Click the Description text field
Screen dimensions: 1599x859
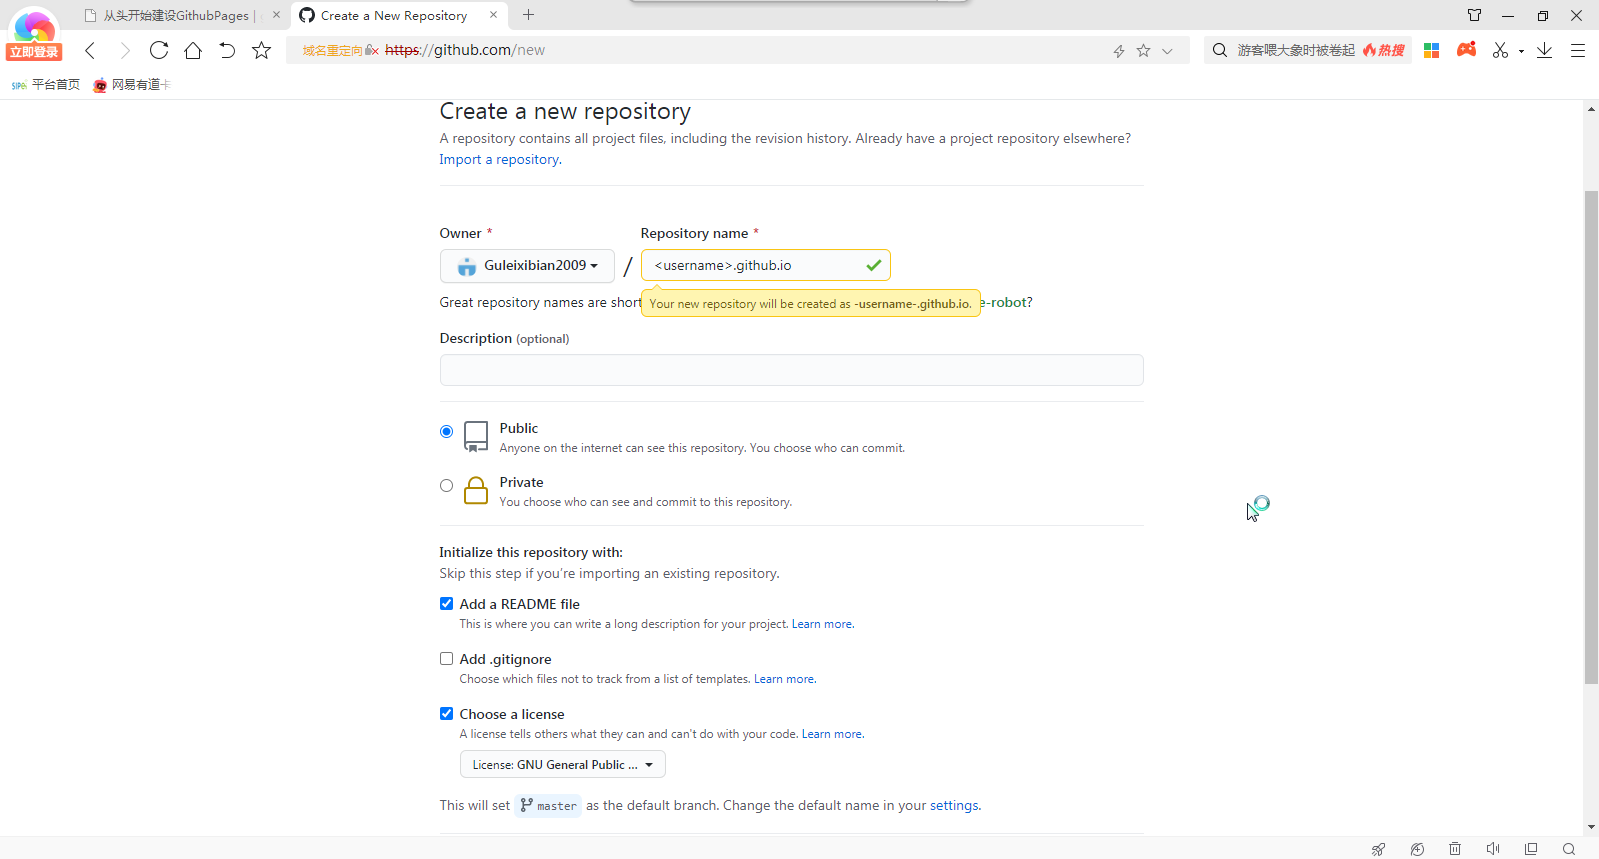coord(791,370)
